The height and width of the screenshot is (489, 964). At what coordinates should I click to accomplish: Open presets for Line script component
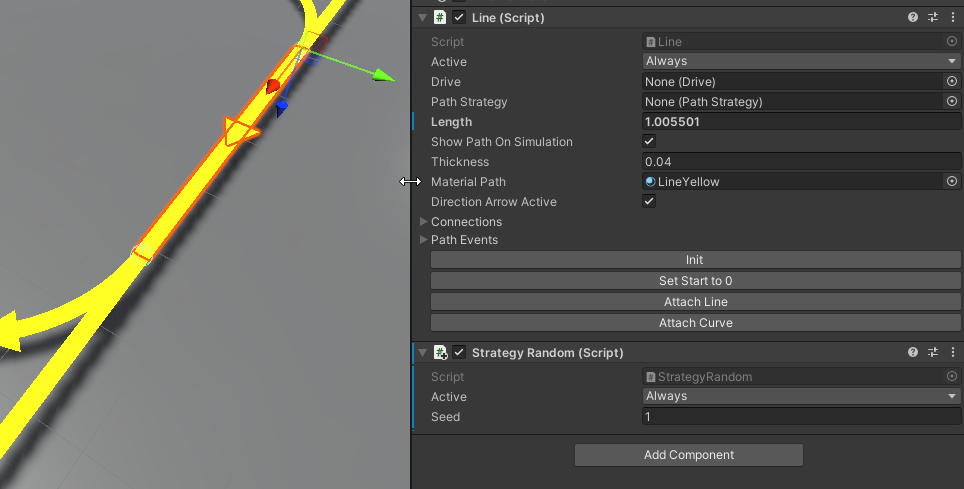933,18
